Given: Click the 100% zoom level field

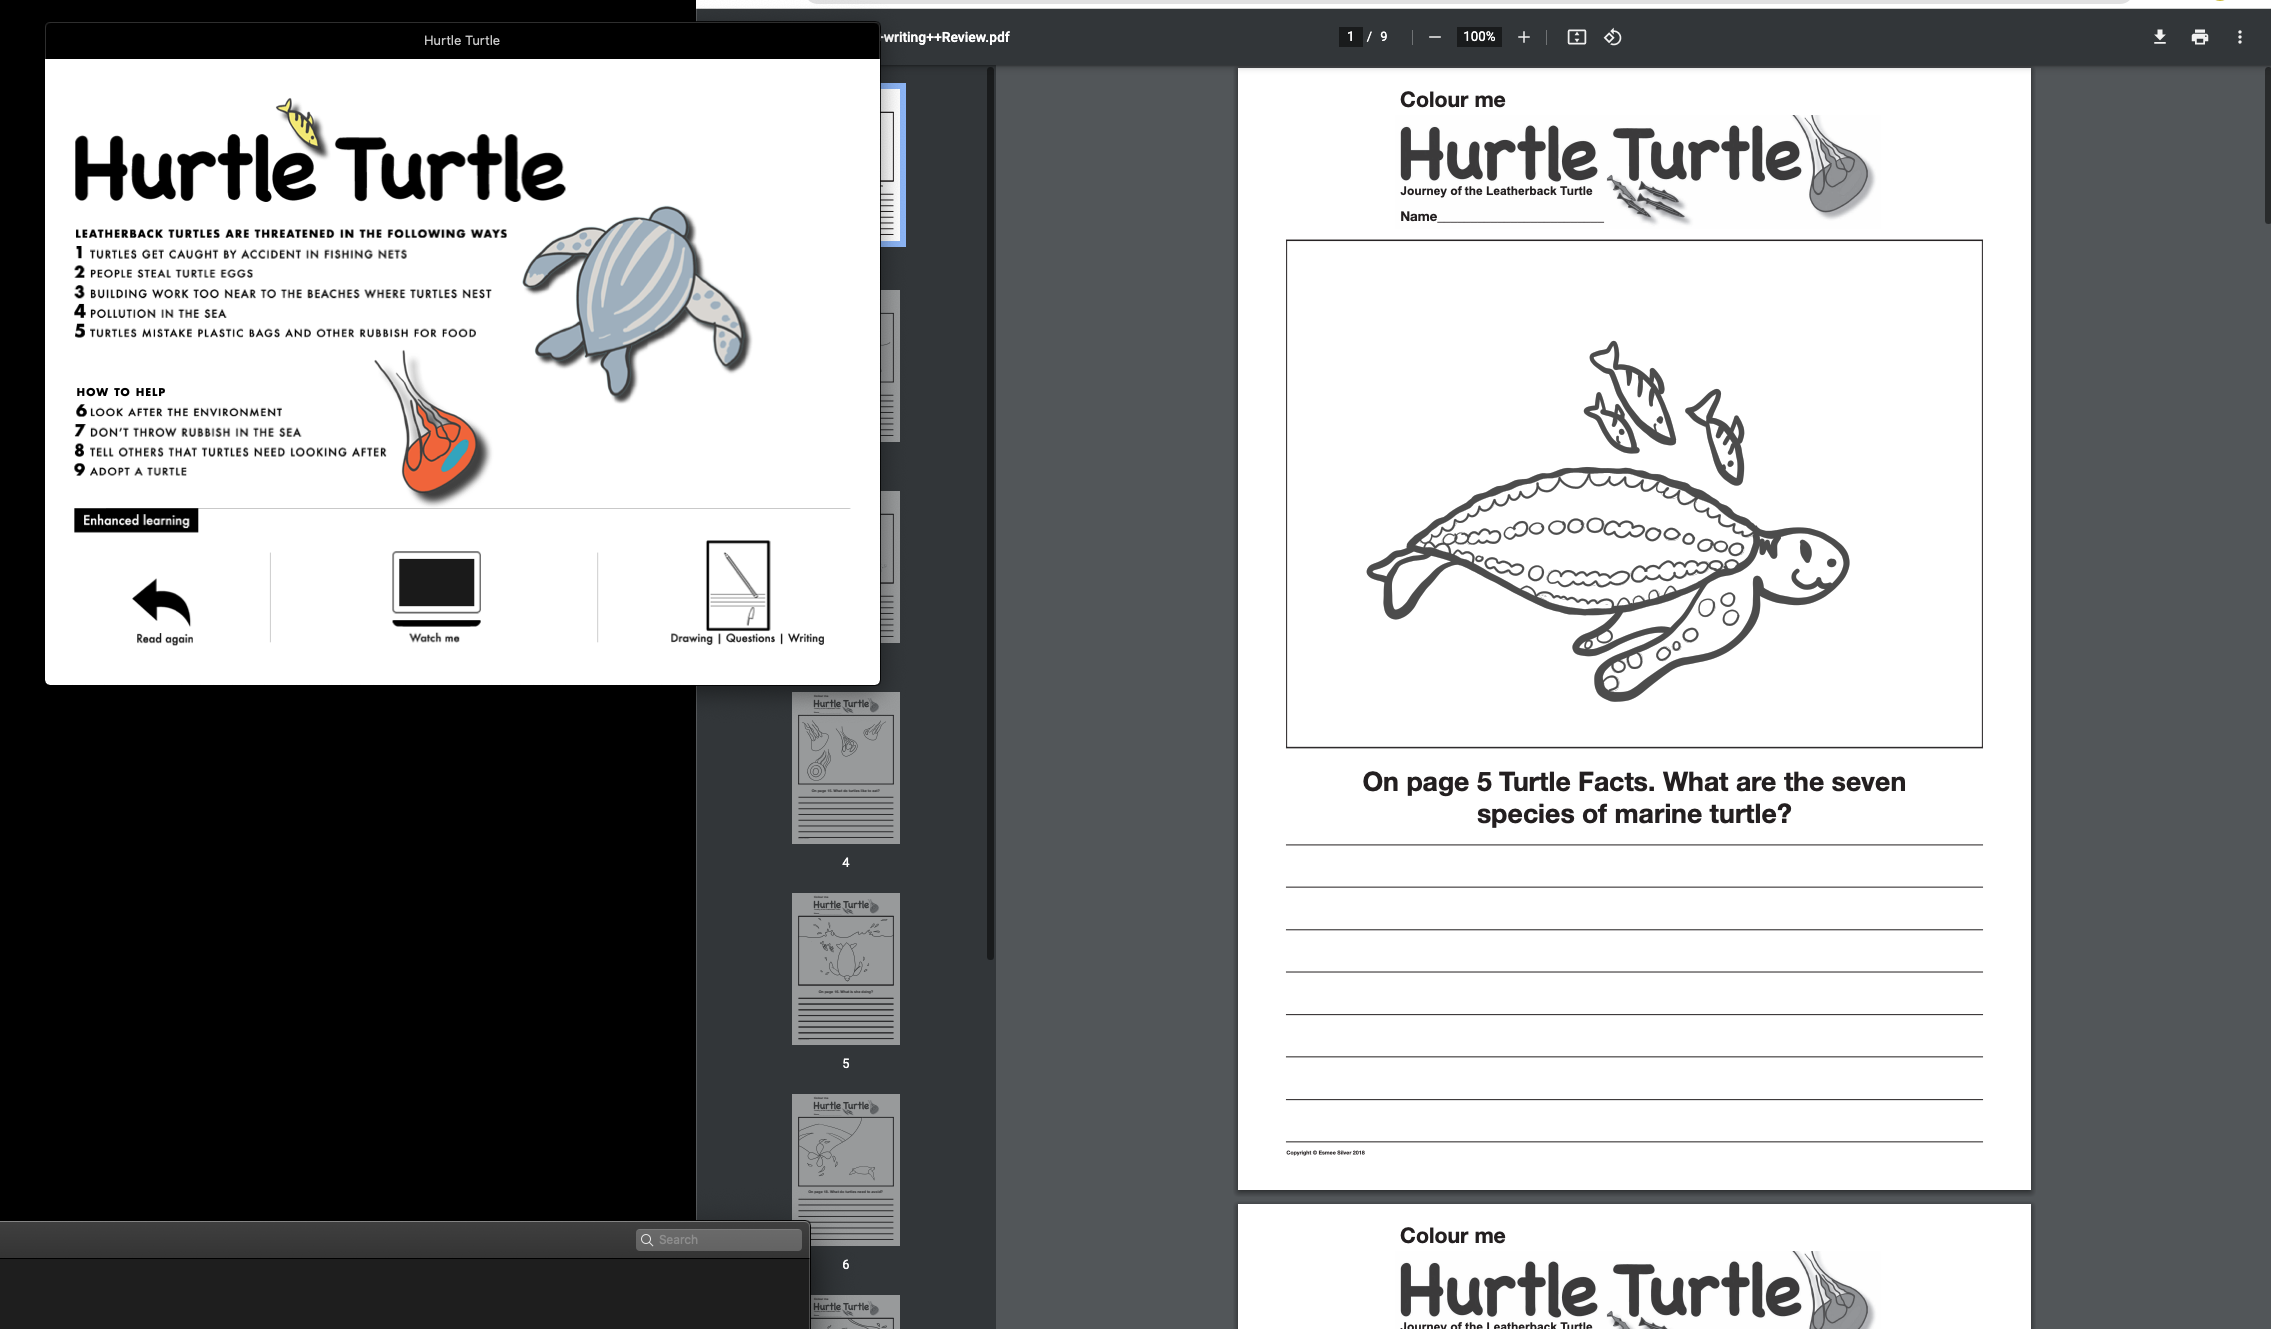Looking at the screenshot, I should (1478, 37).
